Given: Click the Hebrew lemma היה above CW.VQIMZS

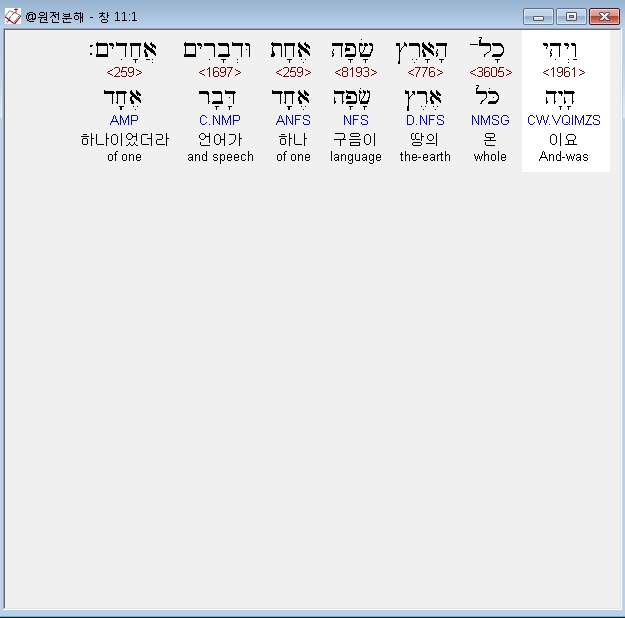Looking at the screenshot, I should [x=560, y=98].
